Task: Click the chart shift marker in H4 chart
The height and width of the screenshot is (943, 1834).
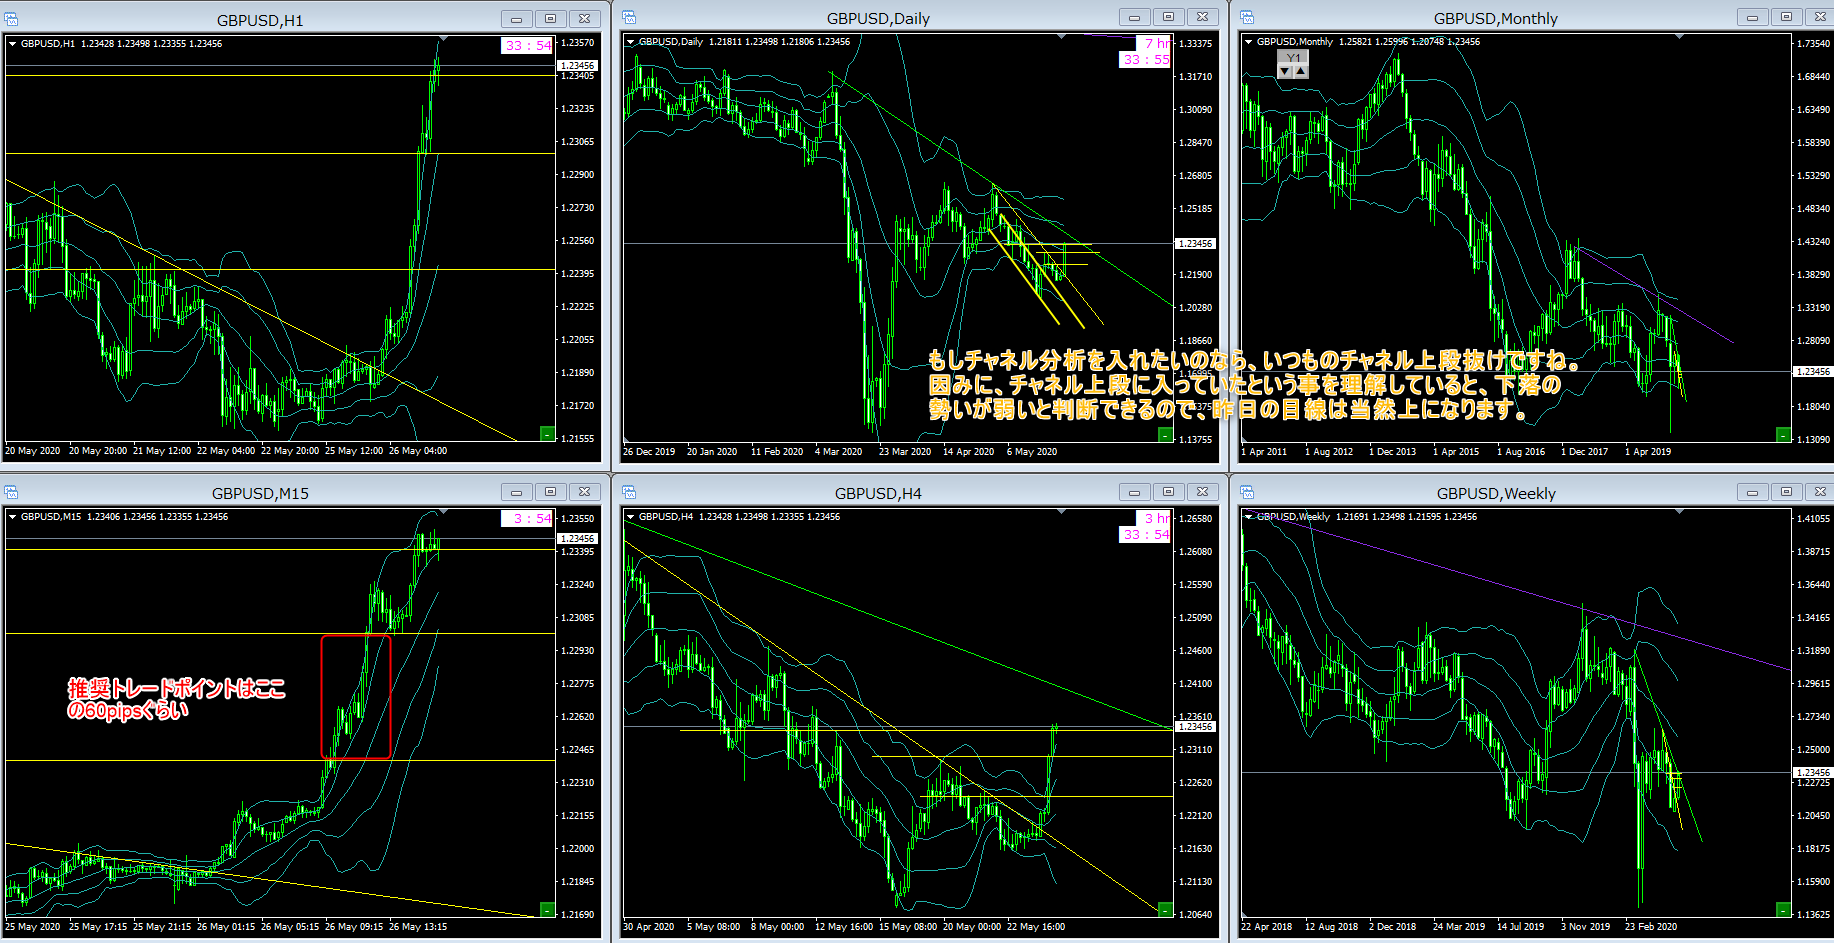Action: pos(1061,512)
